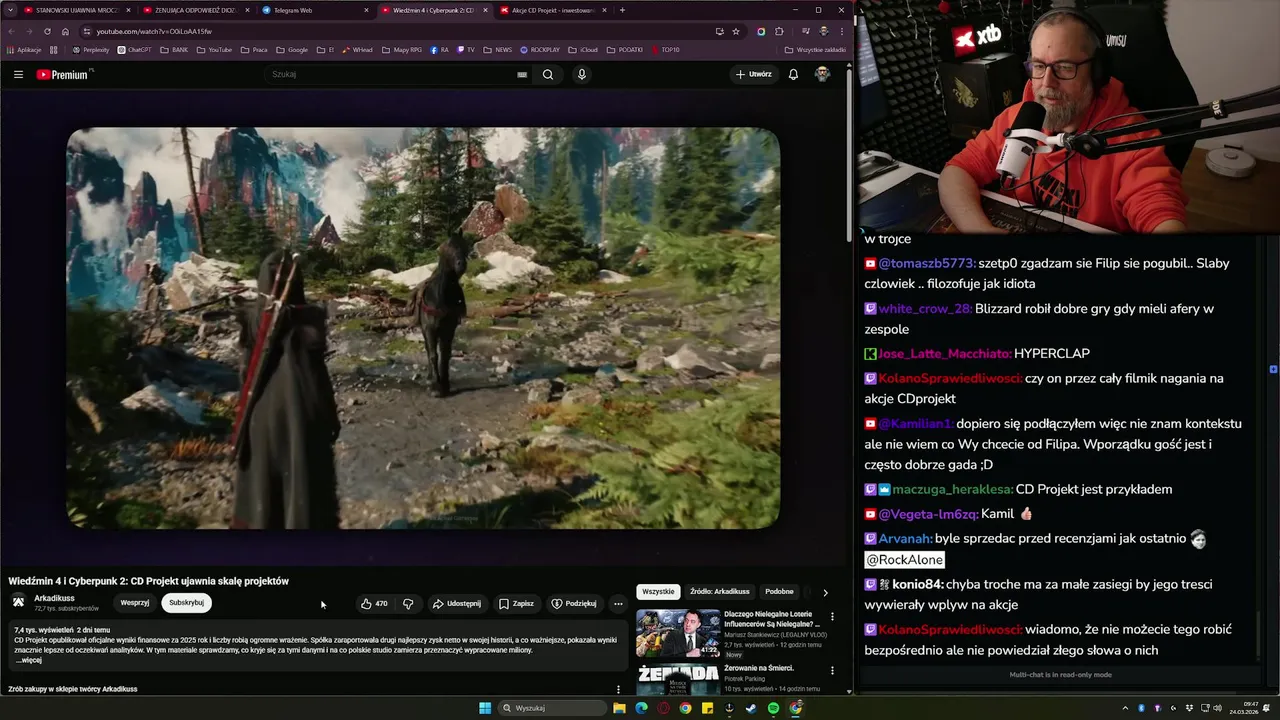The image size is (1280, 720).
Task: Open Arkadikuss channel avatar
Action: [18, 601]
